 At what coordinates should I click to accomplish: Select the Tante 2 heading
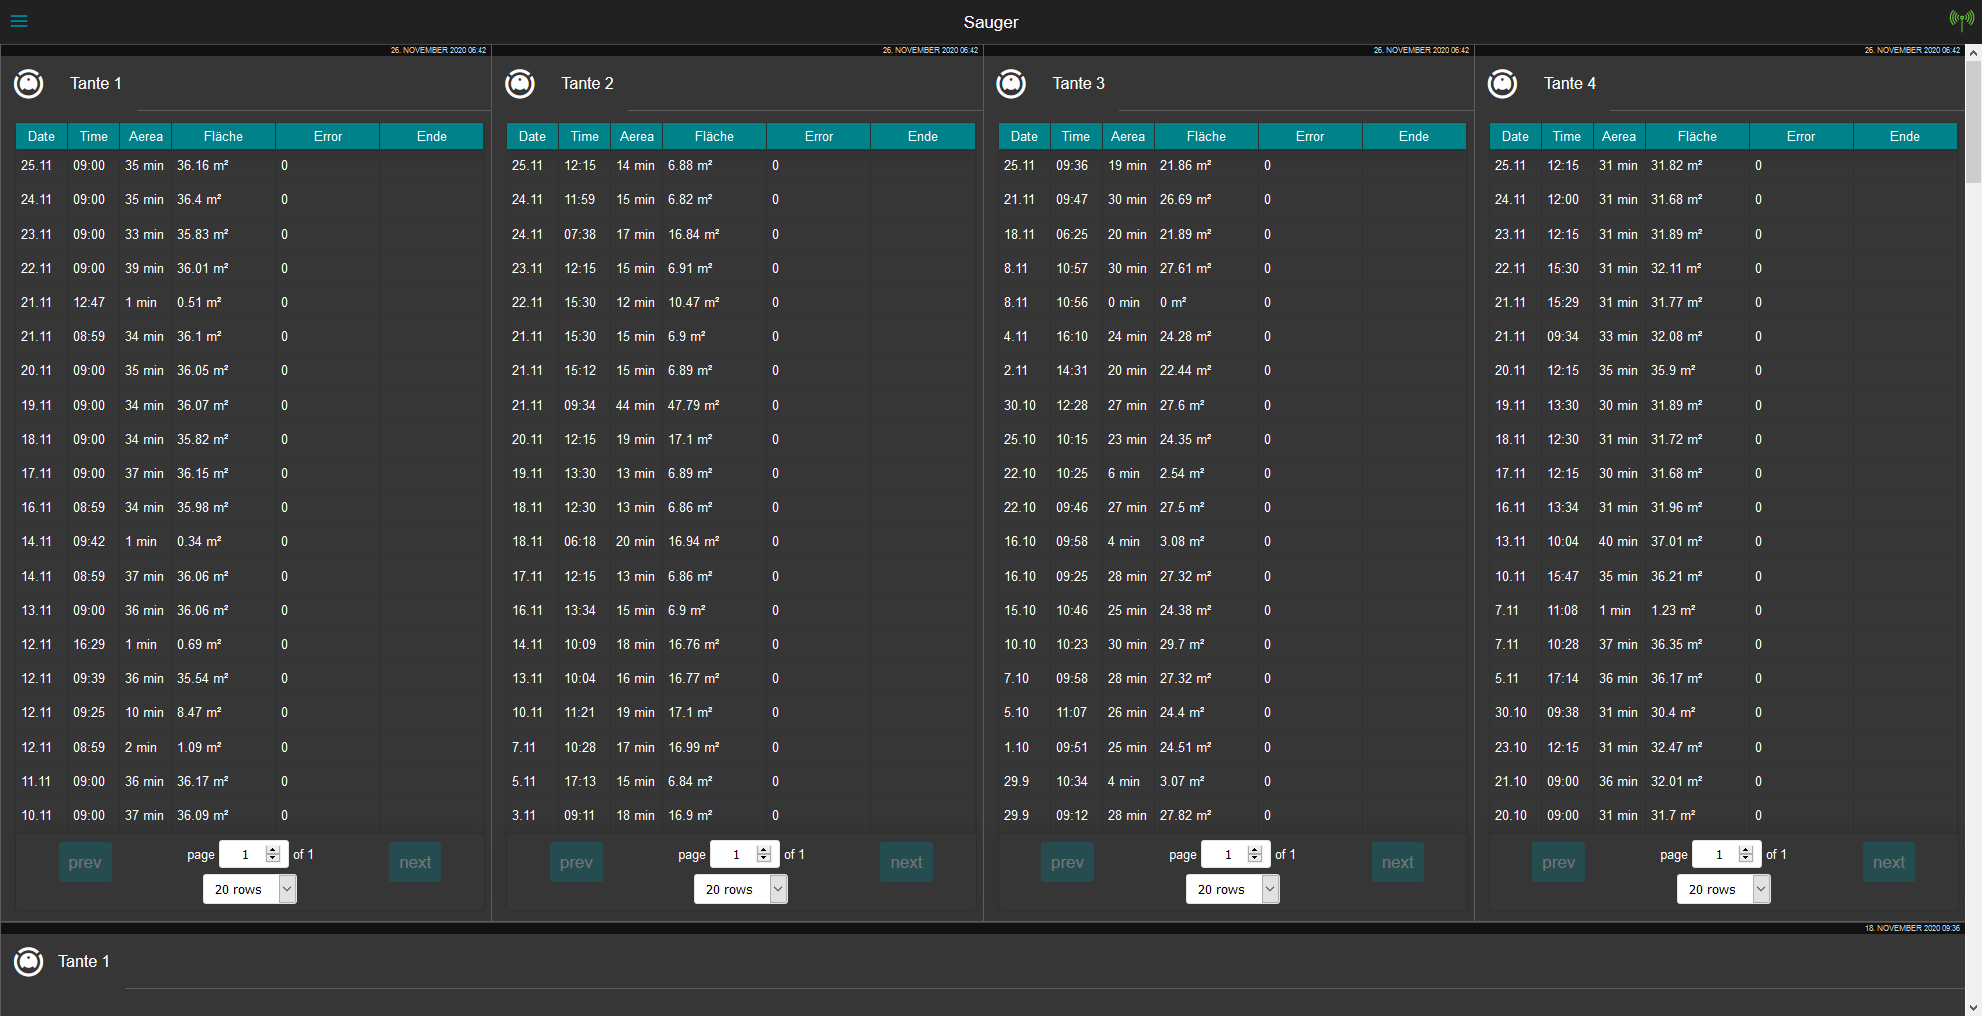point(587,84)
